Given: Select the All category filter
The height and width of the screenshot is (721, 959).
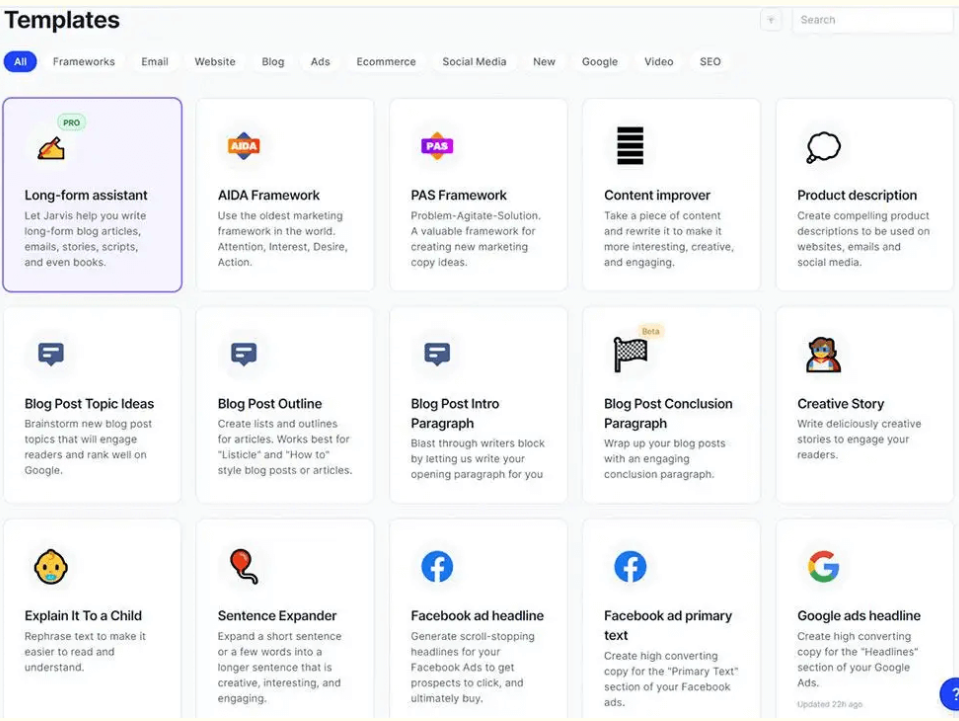Looking at the screenshot, I should pos(20,62).
